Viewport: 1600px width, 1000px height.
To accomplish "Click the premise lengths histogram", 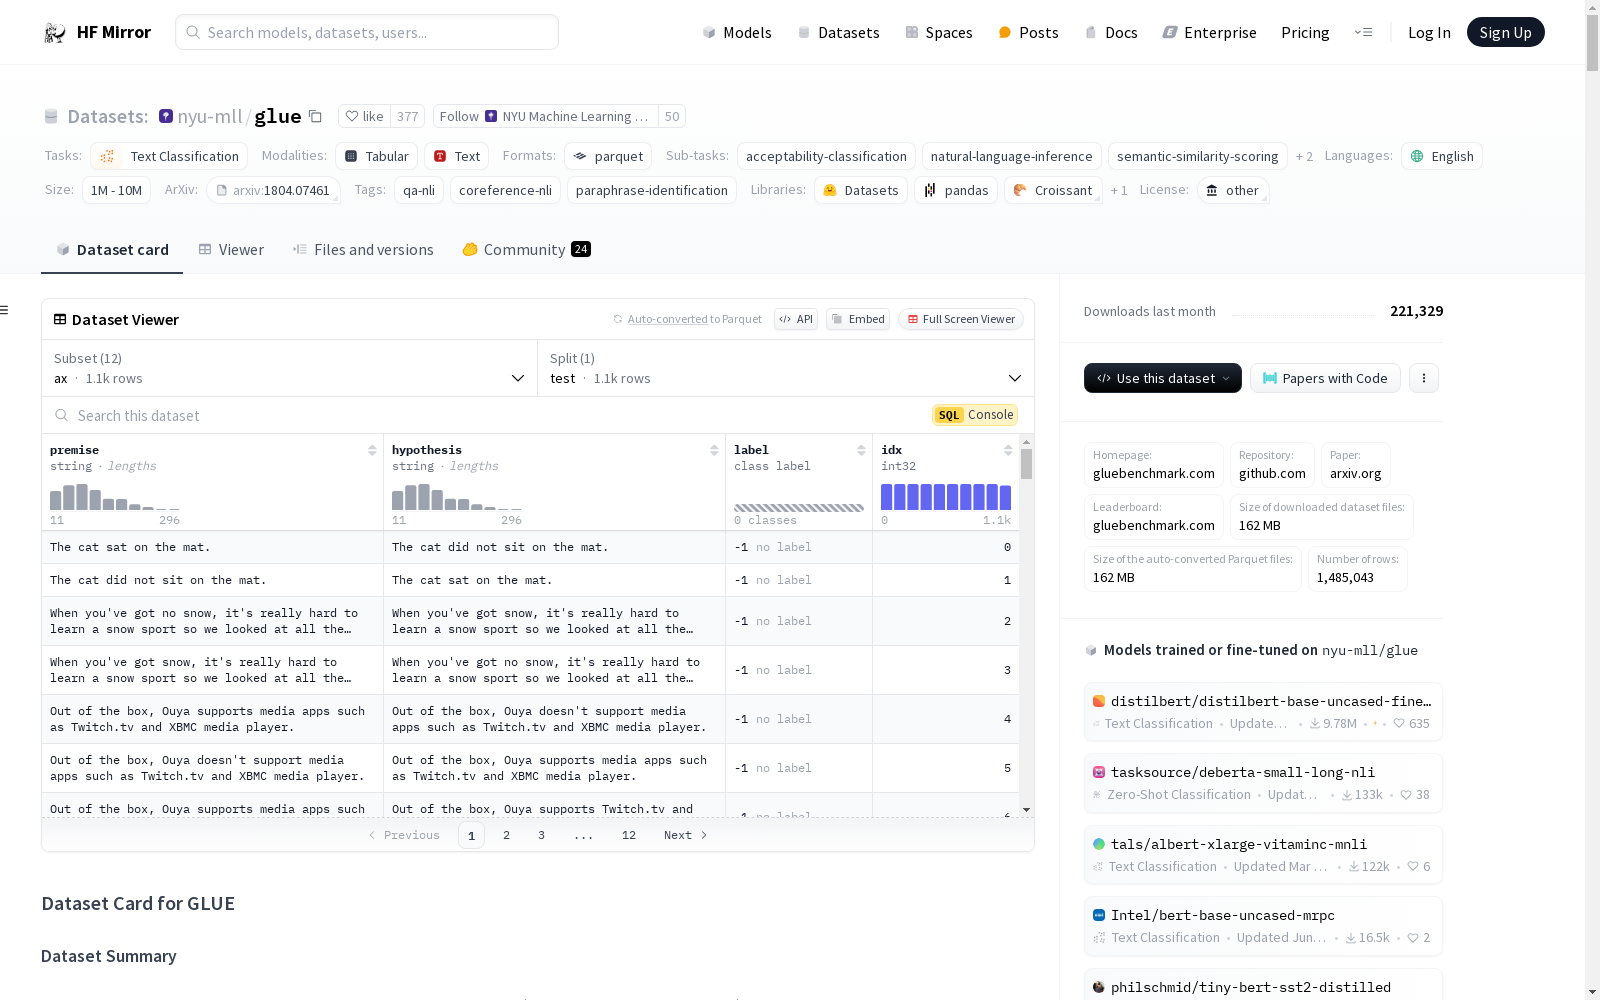I will point(115,497).
